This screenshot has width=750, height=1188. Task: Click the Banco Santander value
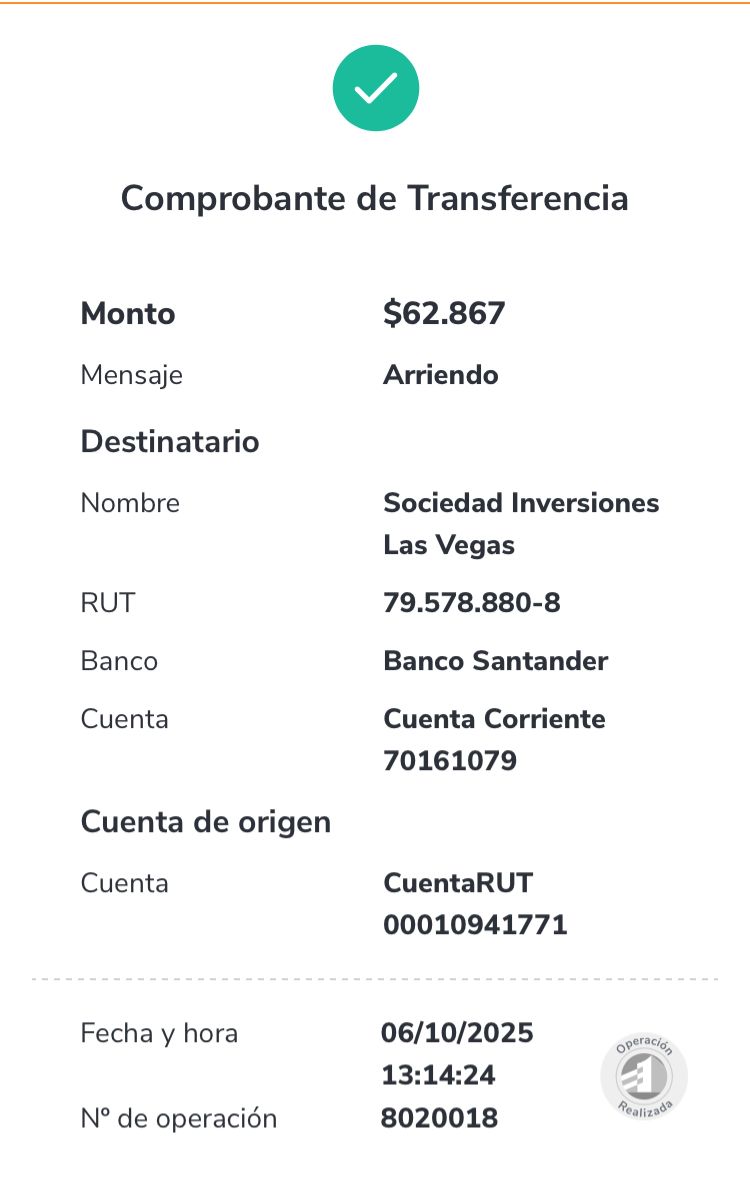click(x=496, y=661)
